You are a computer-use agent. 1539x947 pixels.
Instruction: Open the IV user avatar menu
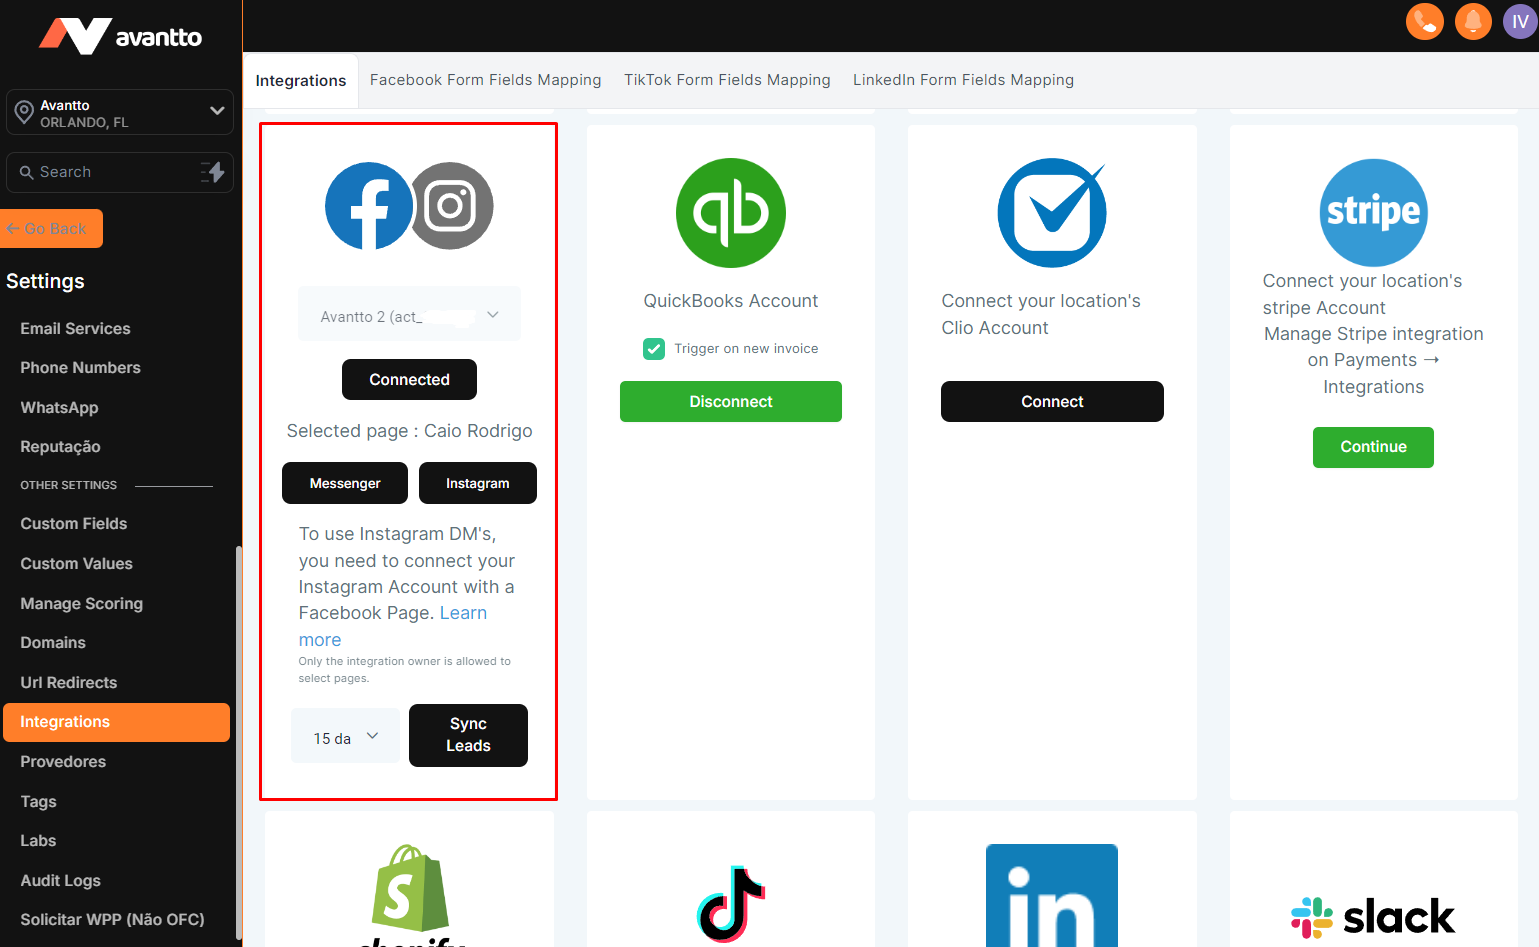tap(1519, 21)
